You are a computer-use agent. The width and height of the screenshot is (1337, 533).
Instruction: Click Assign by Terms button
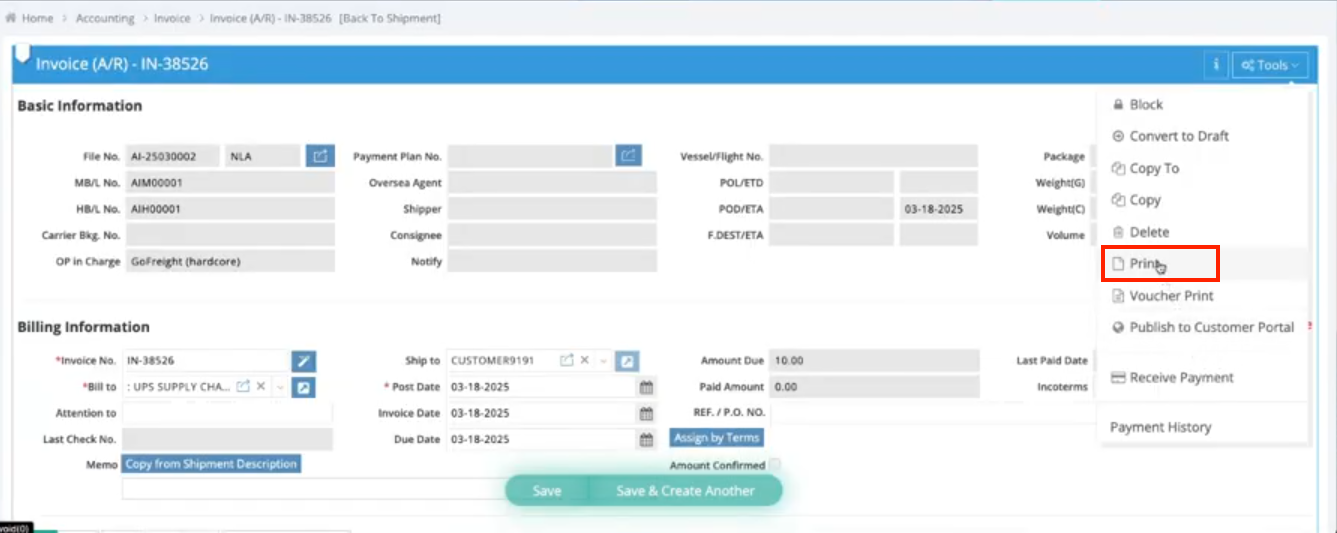716,438
